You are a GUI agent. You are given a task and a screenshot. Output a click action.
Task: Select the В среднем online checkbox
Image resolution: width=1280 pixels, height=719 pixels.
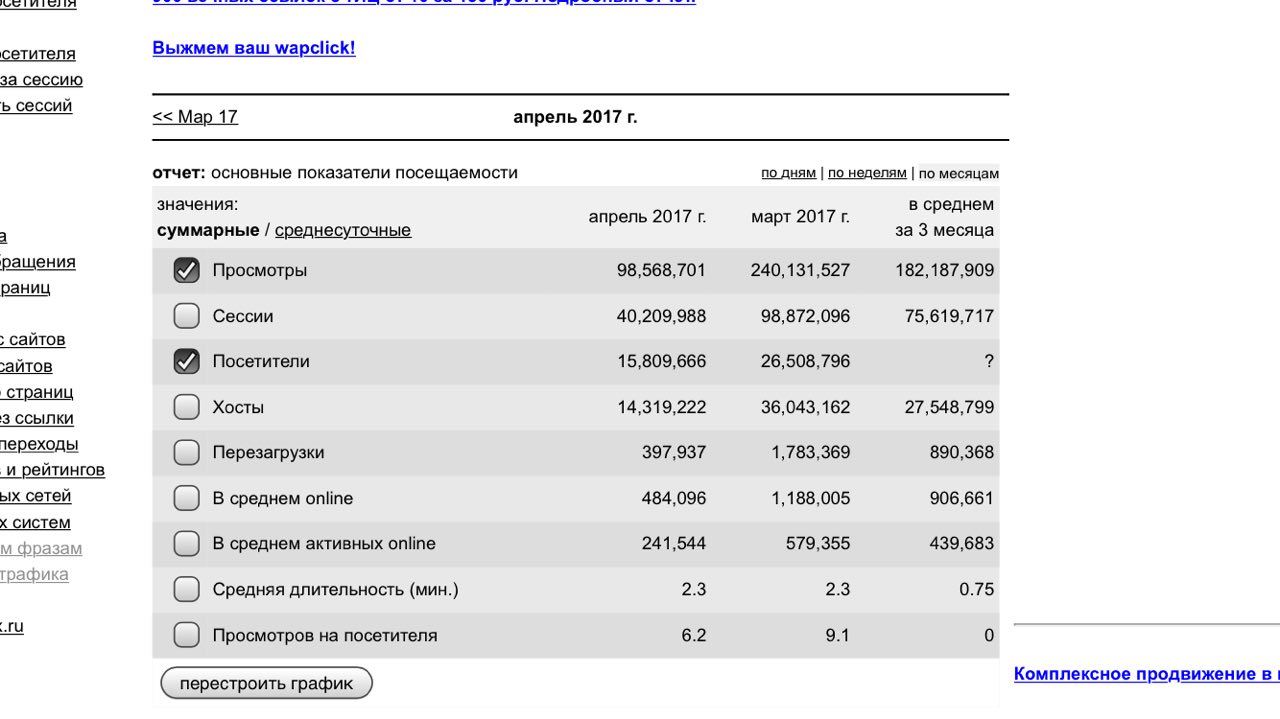(x=187, y=498)
